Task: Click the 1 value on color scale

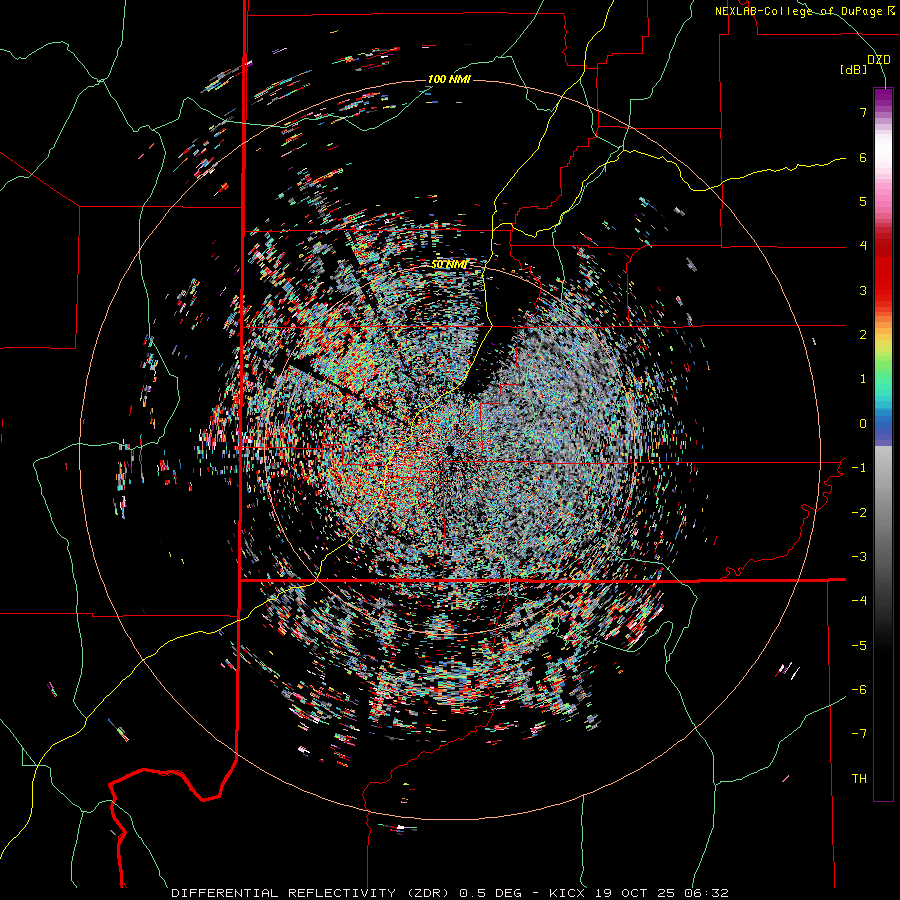Action: coord(863,379)
